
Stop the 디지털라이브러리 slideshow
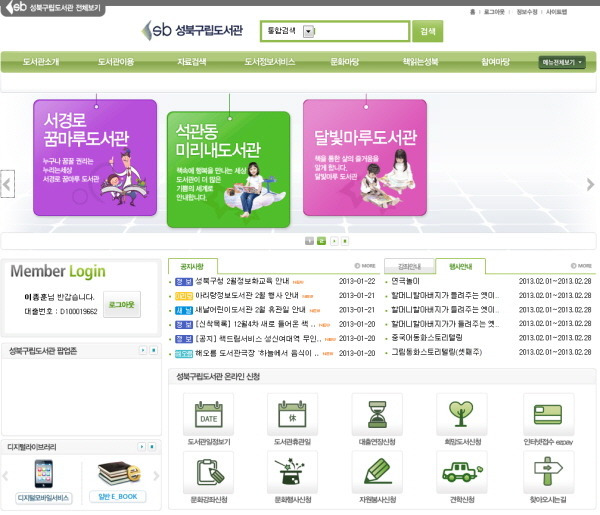[x=152, y=447]
